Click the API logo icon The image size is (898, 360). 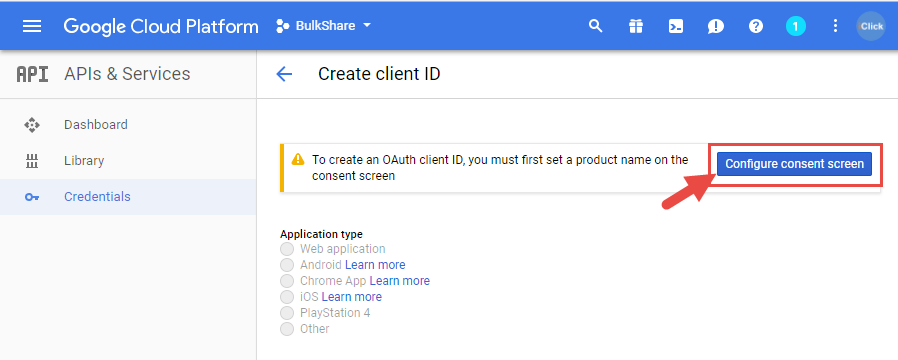pos(32,74)
